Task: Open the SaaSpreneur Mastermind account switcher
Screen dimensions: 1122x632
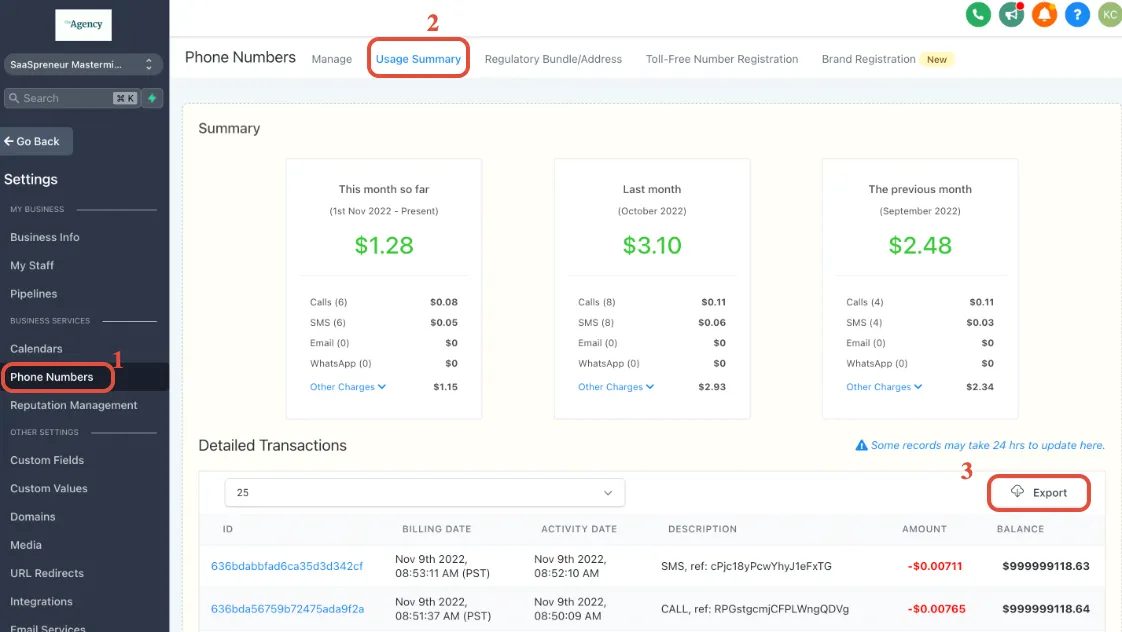Action: (82, 64)
